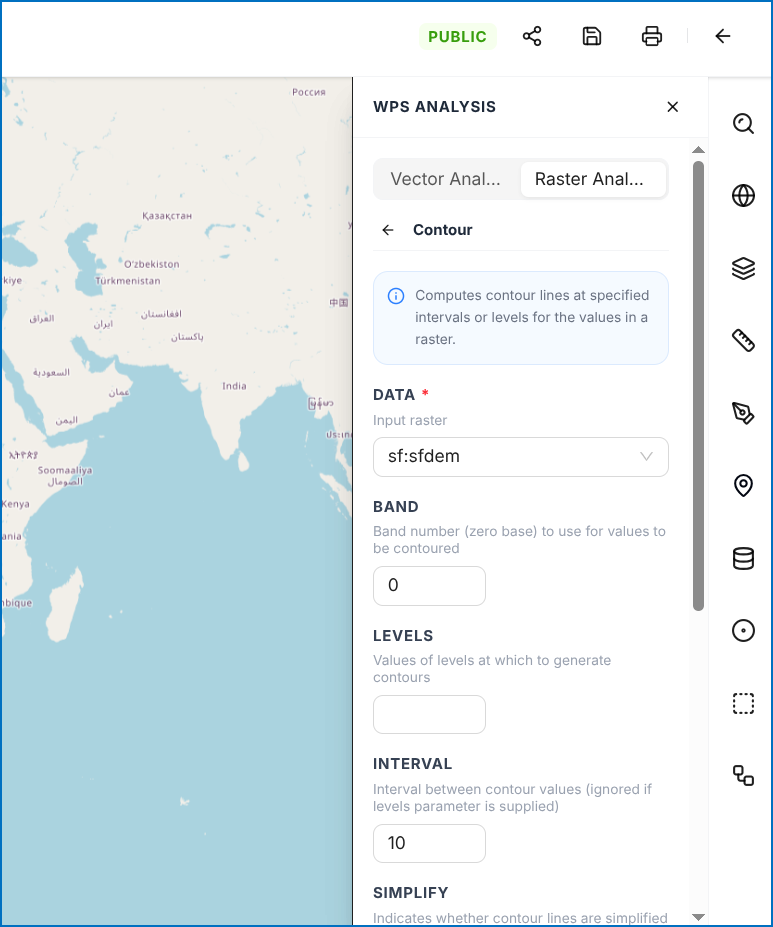Open the database icon in sidebar

[743, 558]
